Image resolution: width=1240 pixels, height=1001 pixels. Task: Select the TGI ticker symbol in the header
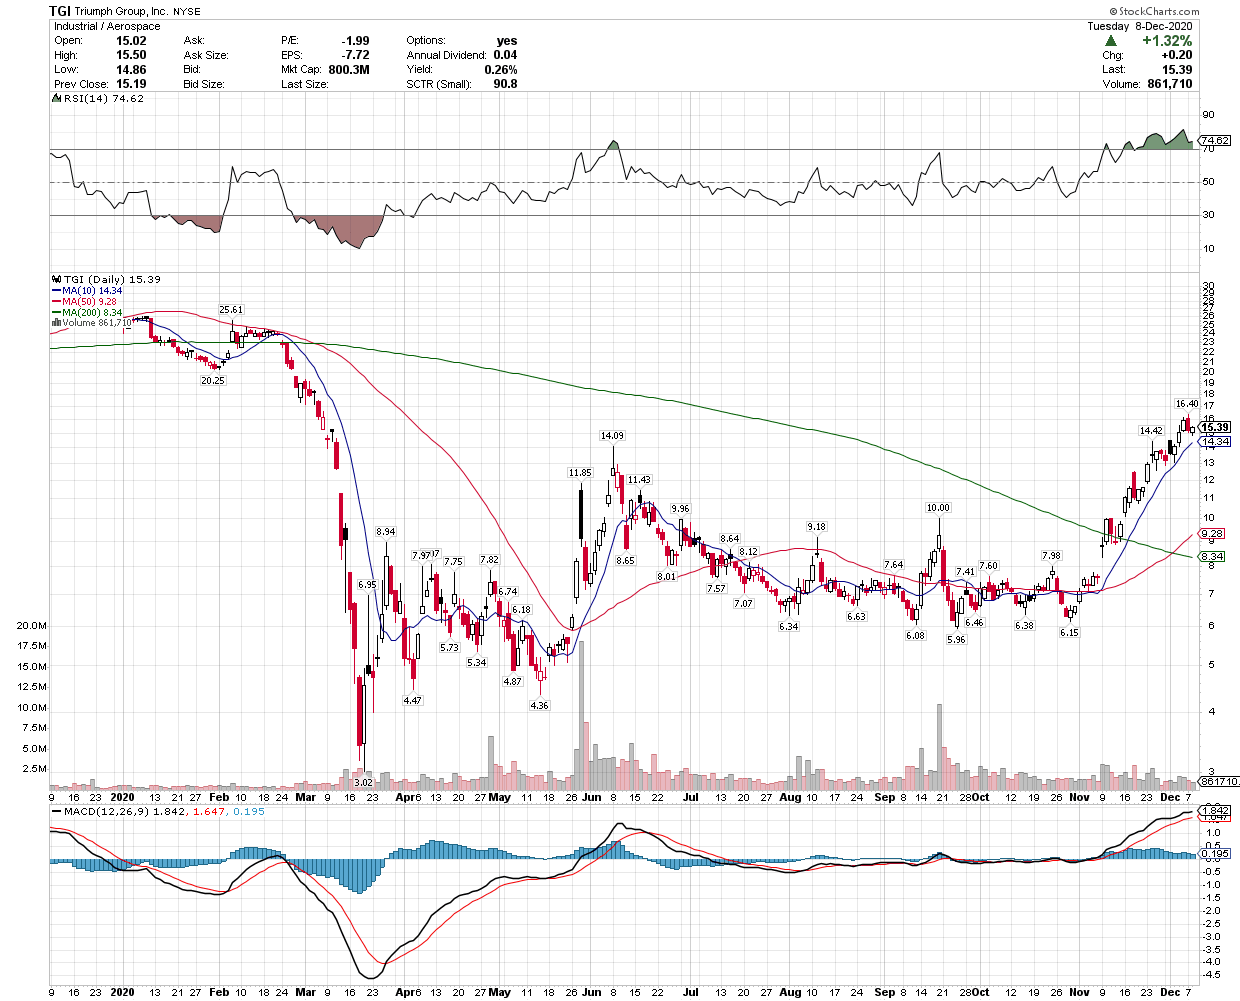[60, 11]
